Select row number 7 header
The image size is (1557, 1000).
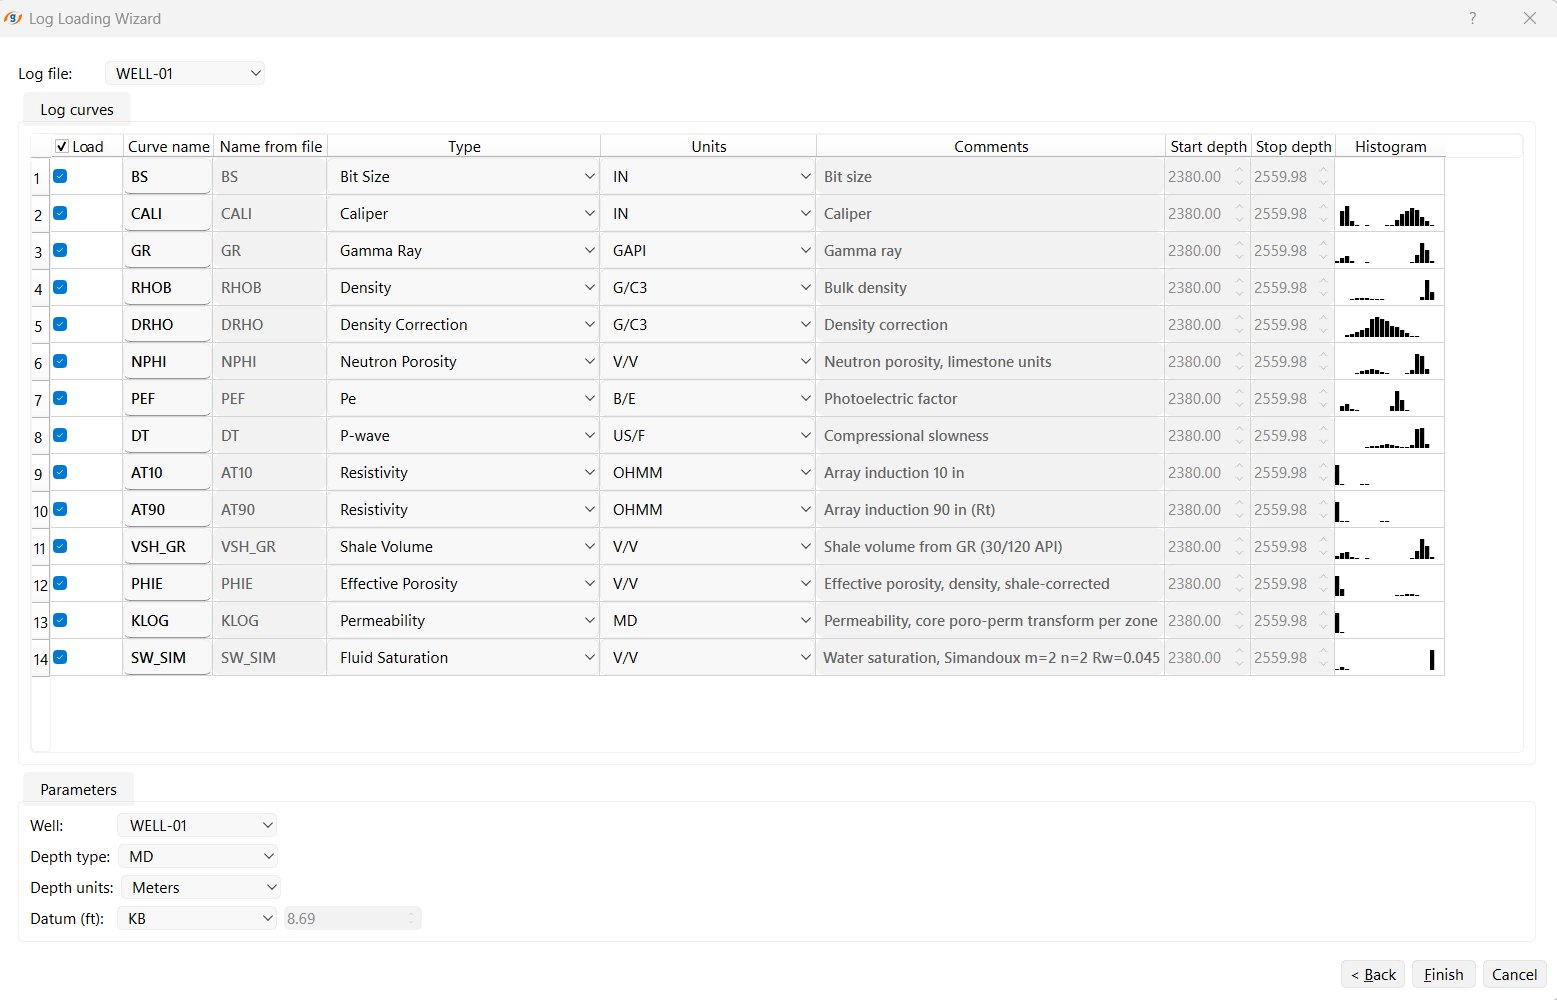point(40,399)
